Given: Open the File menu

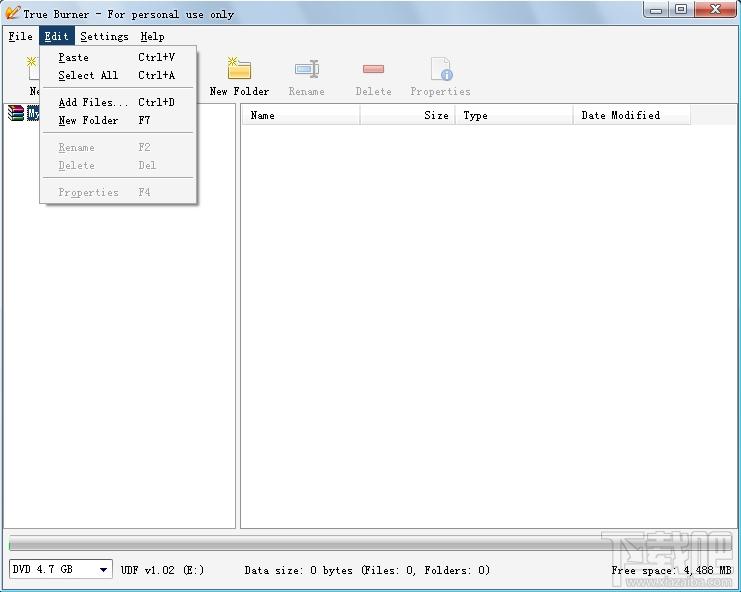Looking at the screenshot, I should point(21,36).
